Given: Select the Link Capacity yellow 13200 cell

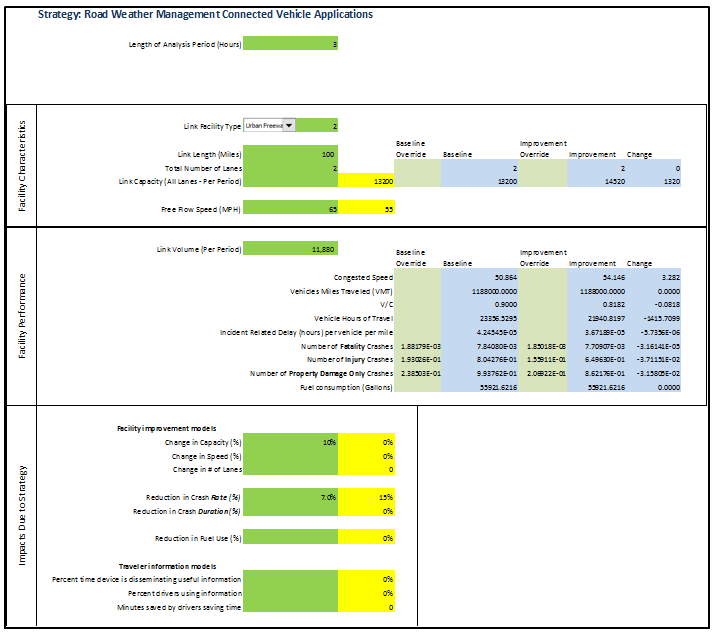Looking at the screenshot, I should (366, 181).
